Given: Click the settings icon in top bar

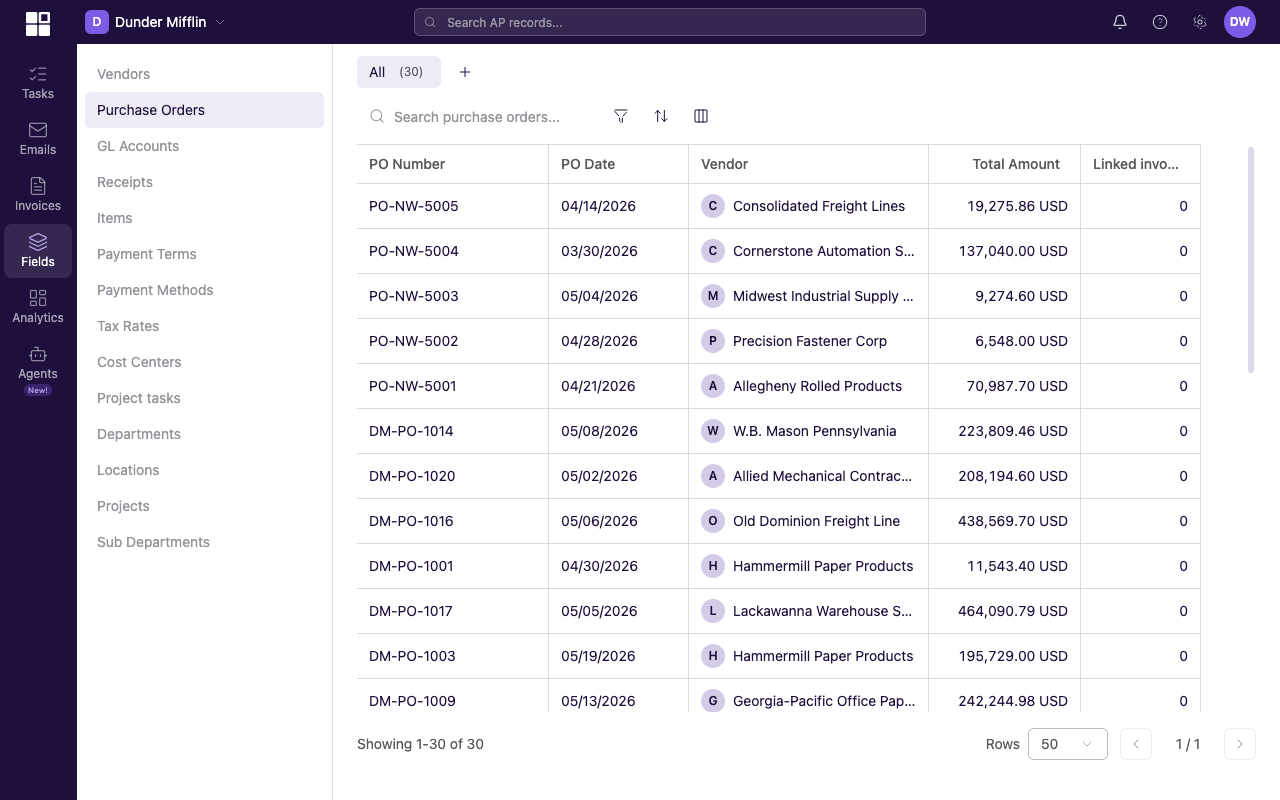Looking at the screenshot, I should click(x=1200, y=22).
